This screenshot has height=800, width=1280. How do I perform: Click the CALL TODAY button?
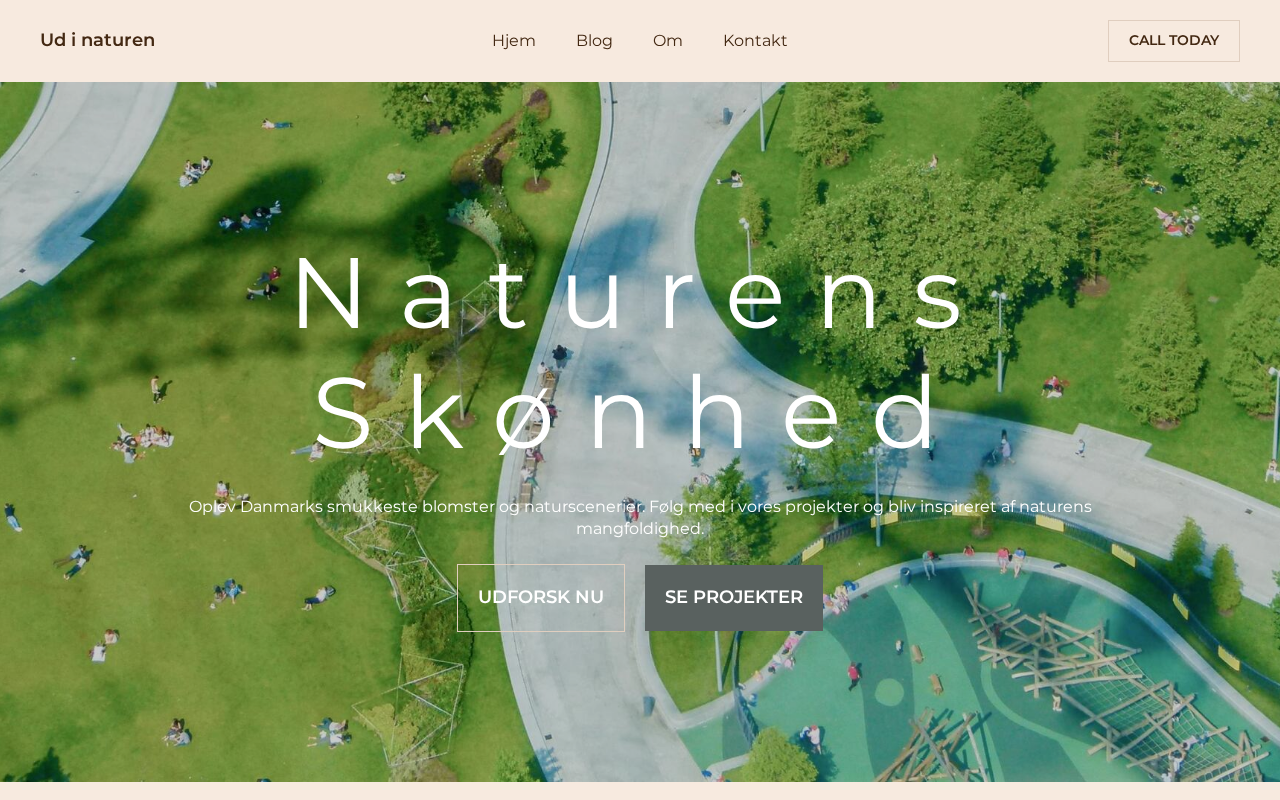tap(1174, 41)
